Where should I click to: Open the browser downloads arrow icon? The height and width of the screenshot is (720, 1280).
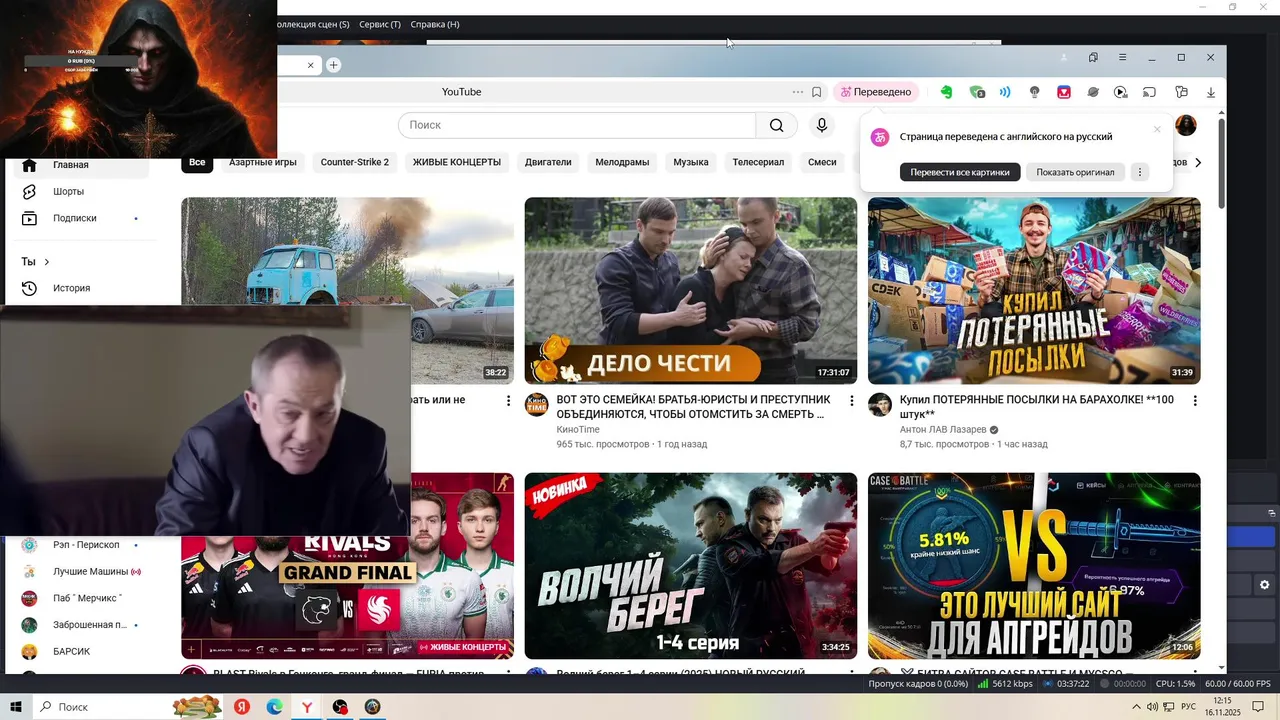pos(1211,92)
